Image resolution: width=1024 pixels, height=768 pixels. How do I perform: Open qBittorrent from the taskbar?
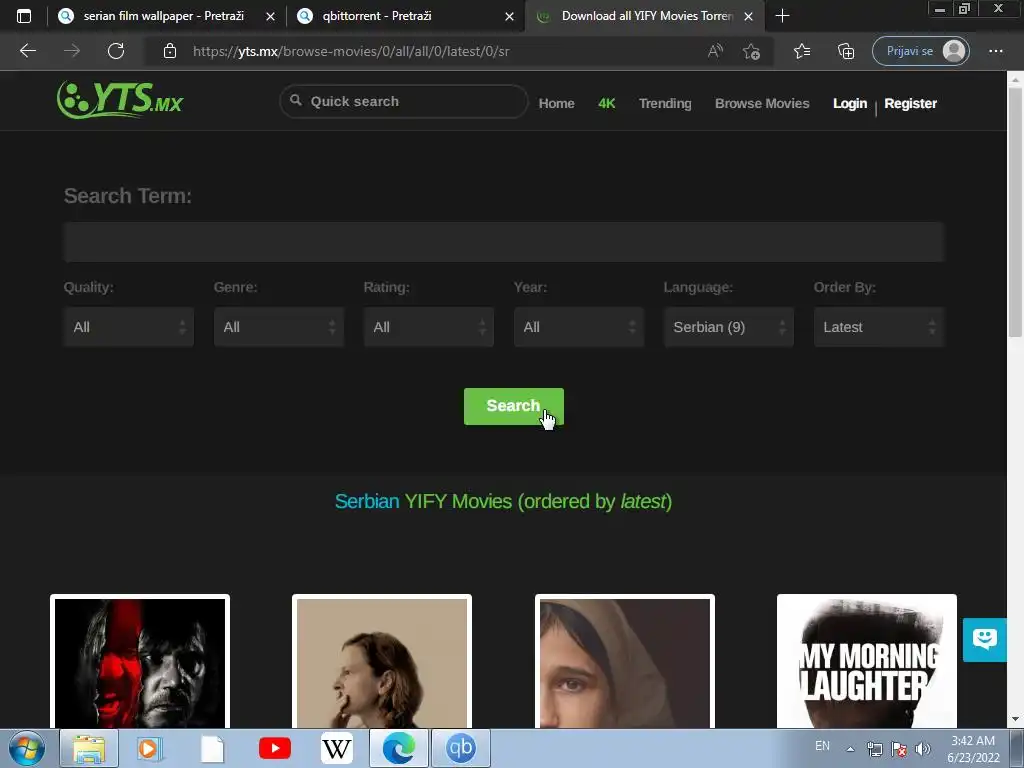tap(460, 748)
